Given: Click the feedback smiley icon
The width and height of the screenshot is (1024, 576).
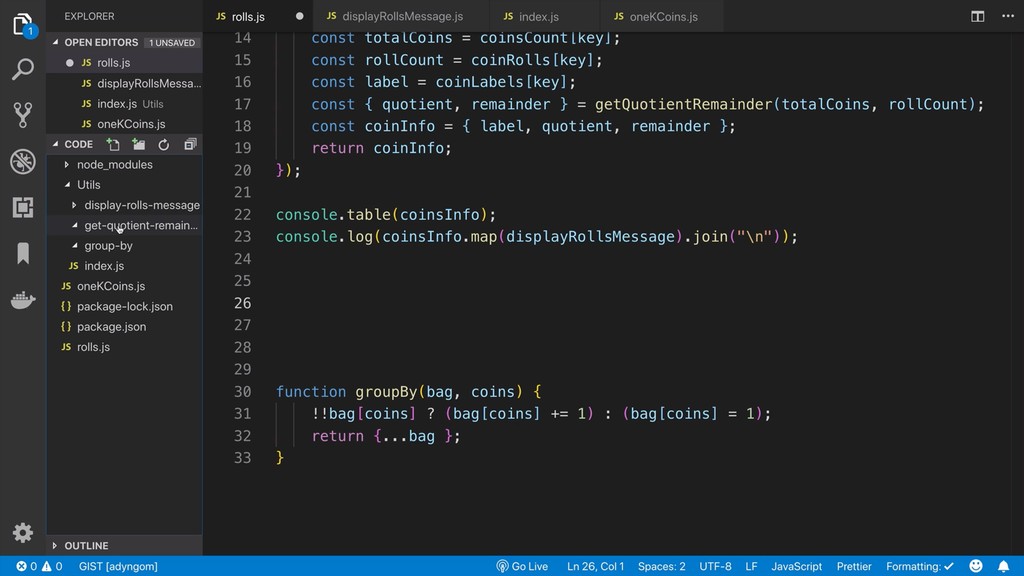Looking at the screenshot, I should coord(976,566).
